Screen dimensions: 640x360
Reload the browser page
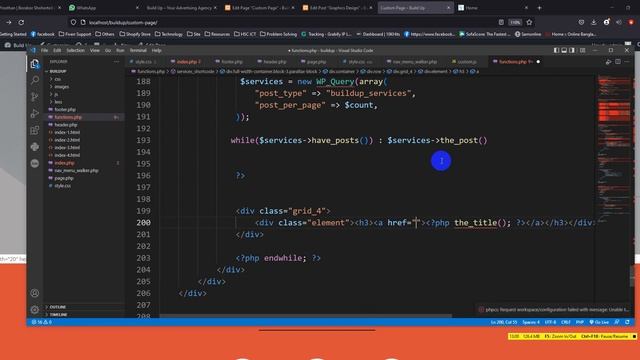21,22
